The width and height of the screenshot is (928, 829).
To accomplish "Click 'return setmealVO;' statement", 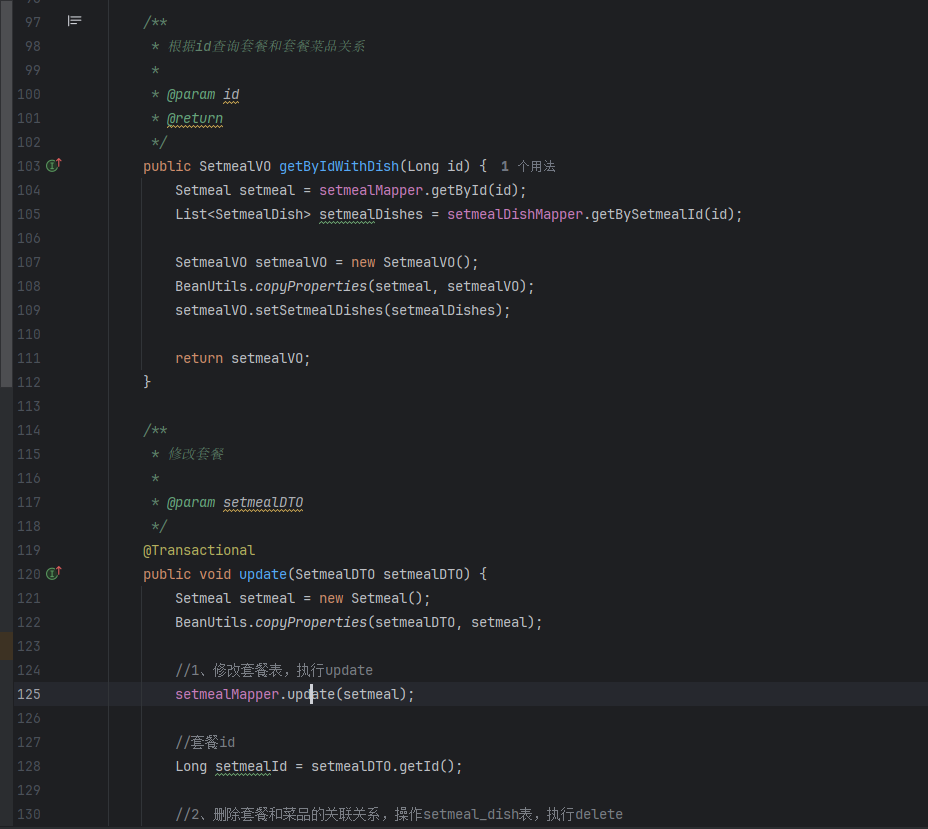I will click(243, 358).
